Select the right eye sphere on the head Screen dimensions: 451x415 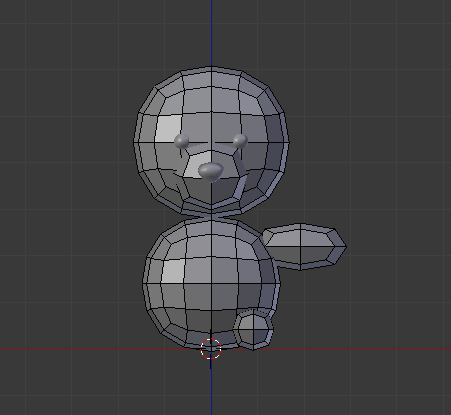click(240, 141)
